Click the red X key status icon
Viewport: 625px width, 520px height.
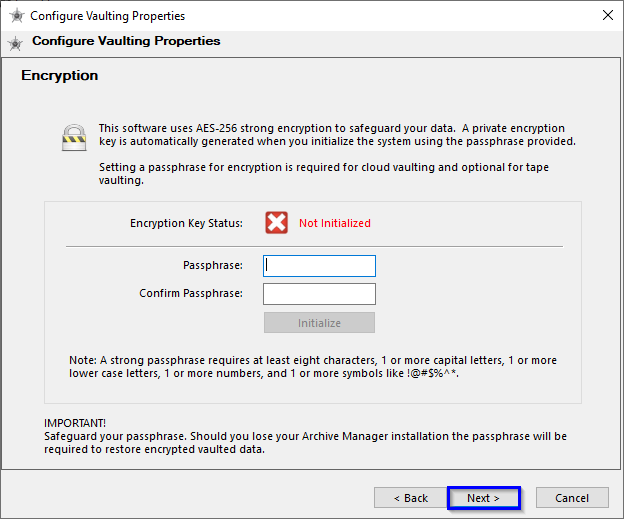pyautogui.click(x=276, y=222)
